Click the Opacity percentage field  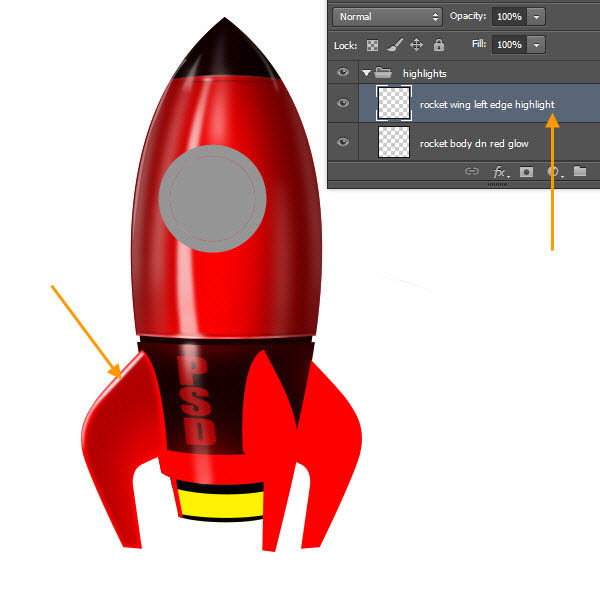[x=509, y=17]
